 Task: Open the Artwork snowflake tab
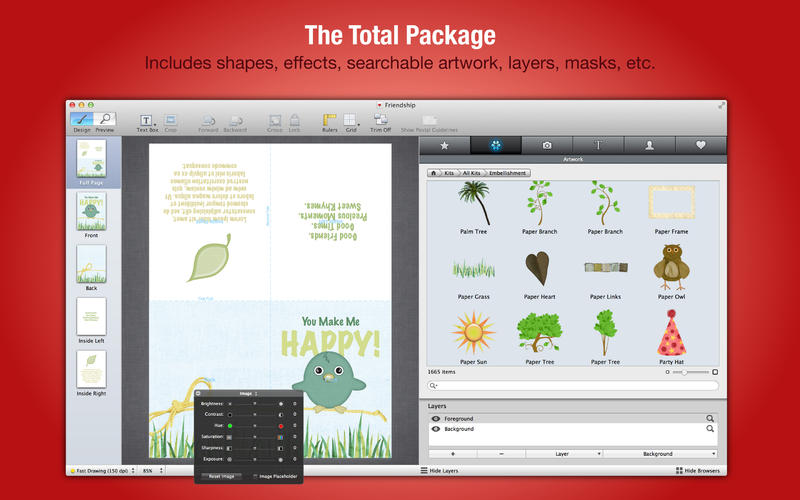(x=496, y=145)
